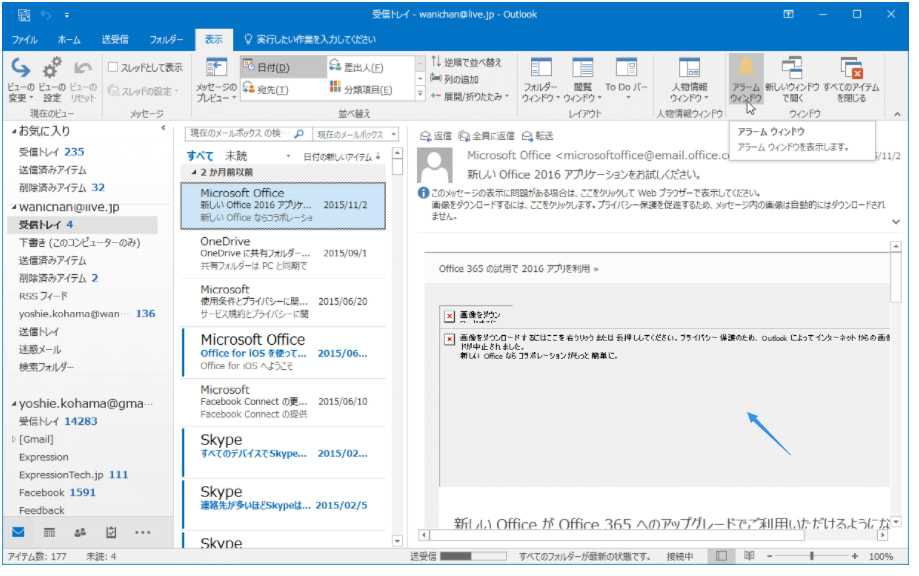The width and height of the screenshot is (919, 576).
Task: Open 閲覧ウィンドウ (Reading Pane) button
Action: (583, 80)
